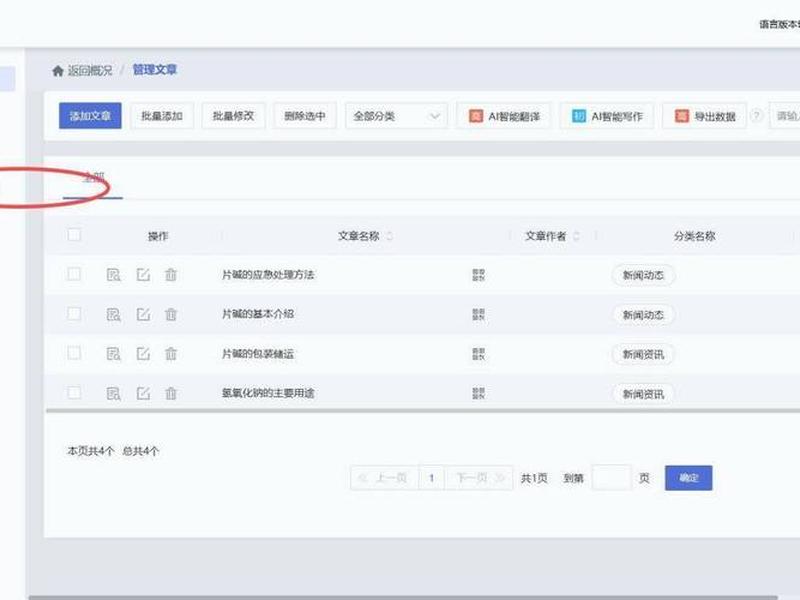Click the 分类名称 column header
Viewport: 800px width, 600px height.
tap(694, 236)
